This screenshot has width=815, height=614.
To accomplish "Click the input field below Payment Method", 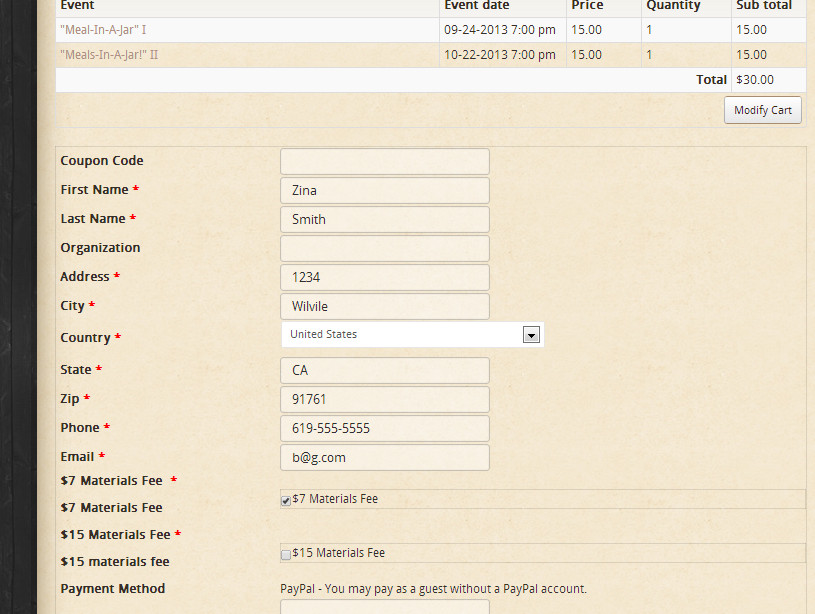I will [385, 607].
